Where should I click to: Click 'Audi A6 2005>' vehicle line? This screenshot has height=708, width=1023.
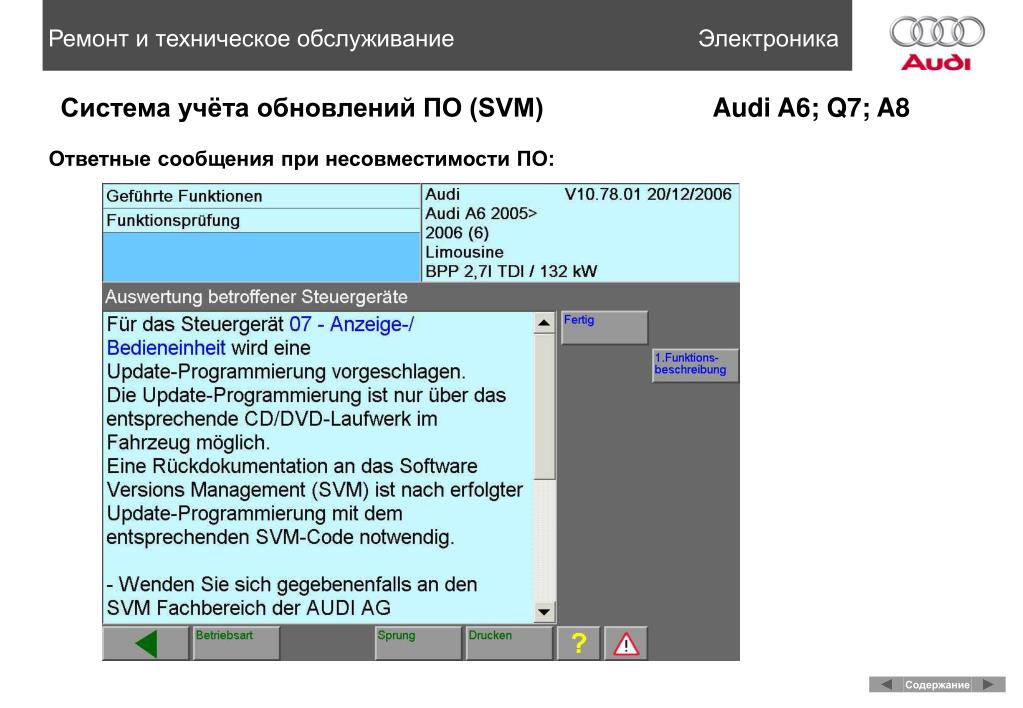481,214
